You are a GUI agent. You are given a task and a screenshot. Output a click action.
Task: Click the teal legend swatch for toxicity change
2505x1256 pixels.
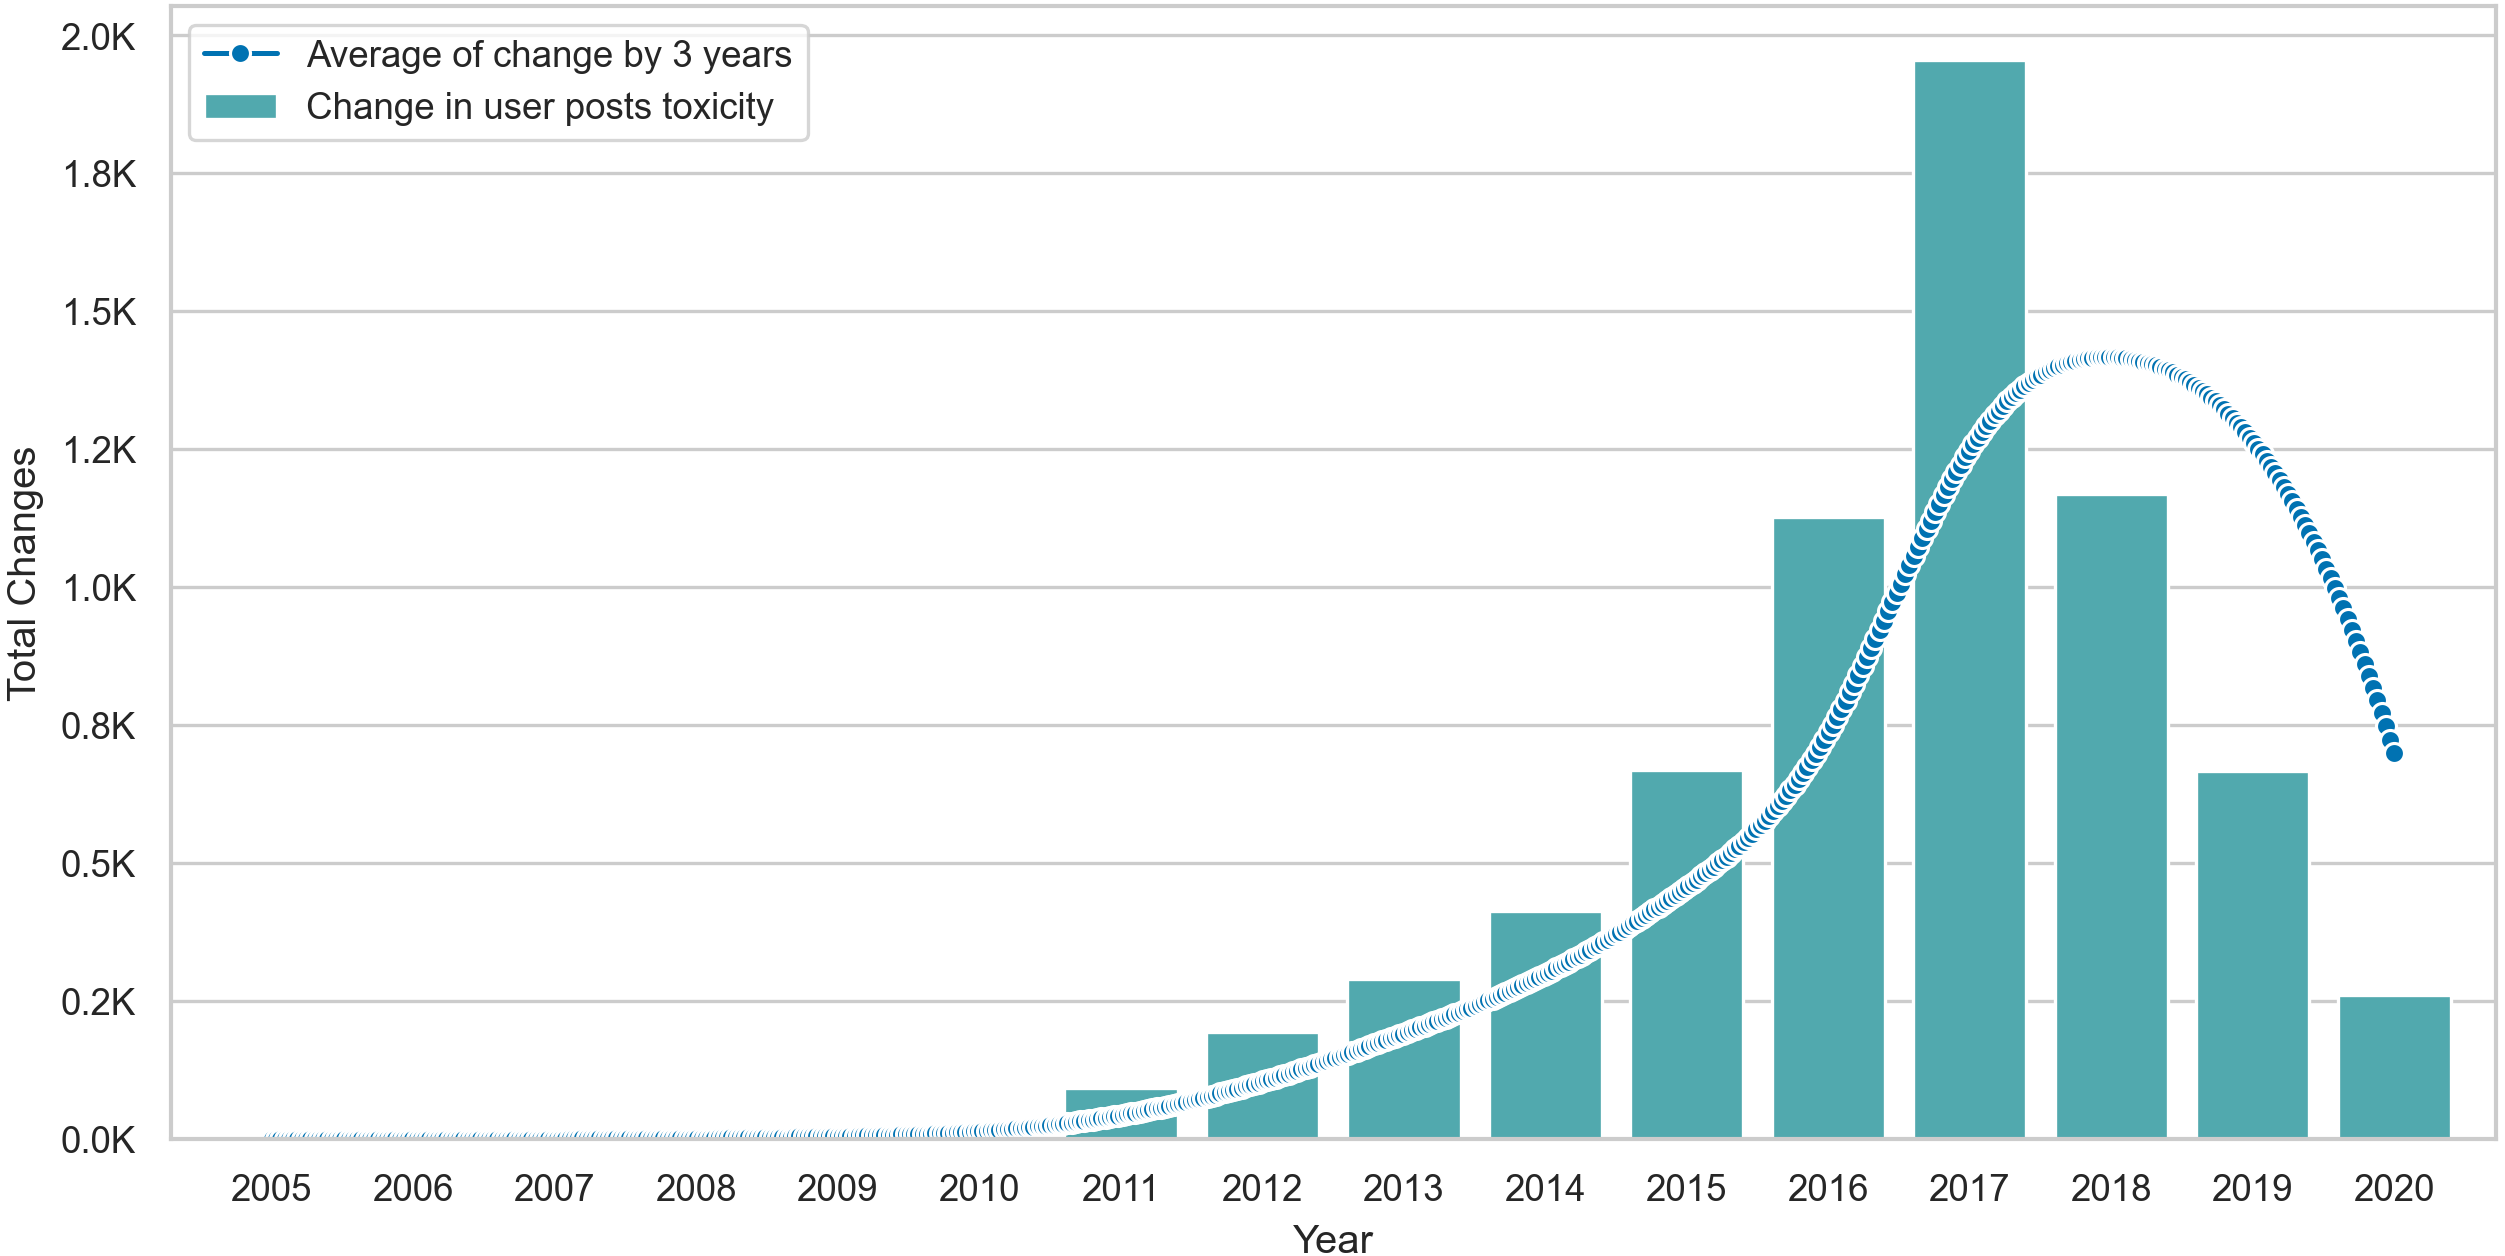click(x=241, y=107)
